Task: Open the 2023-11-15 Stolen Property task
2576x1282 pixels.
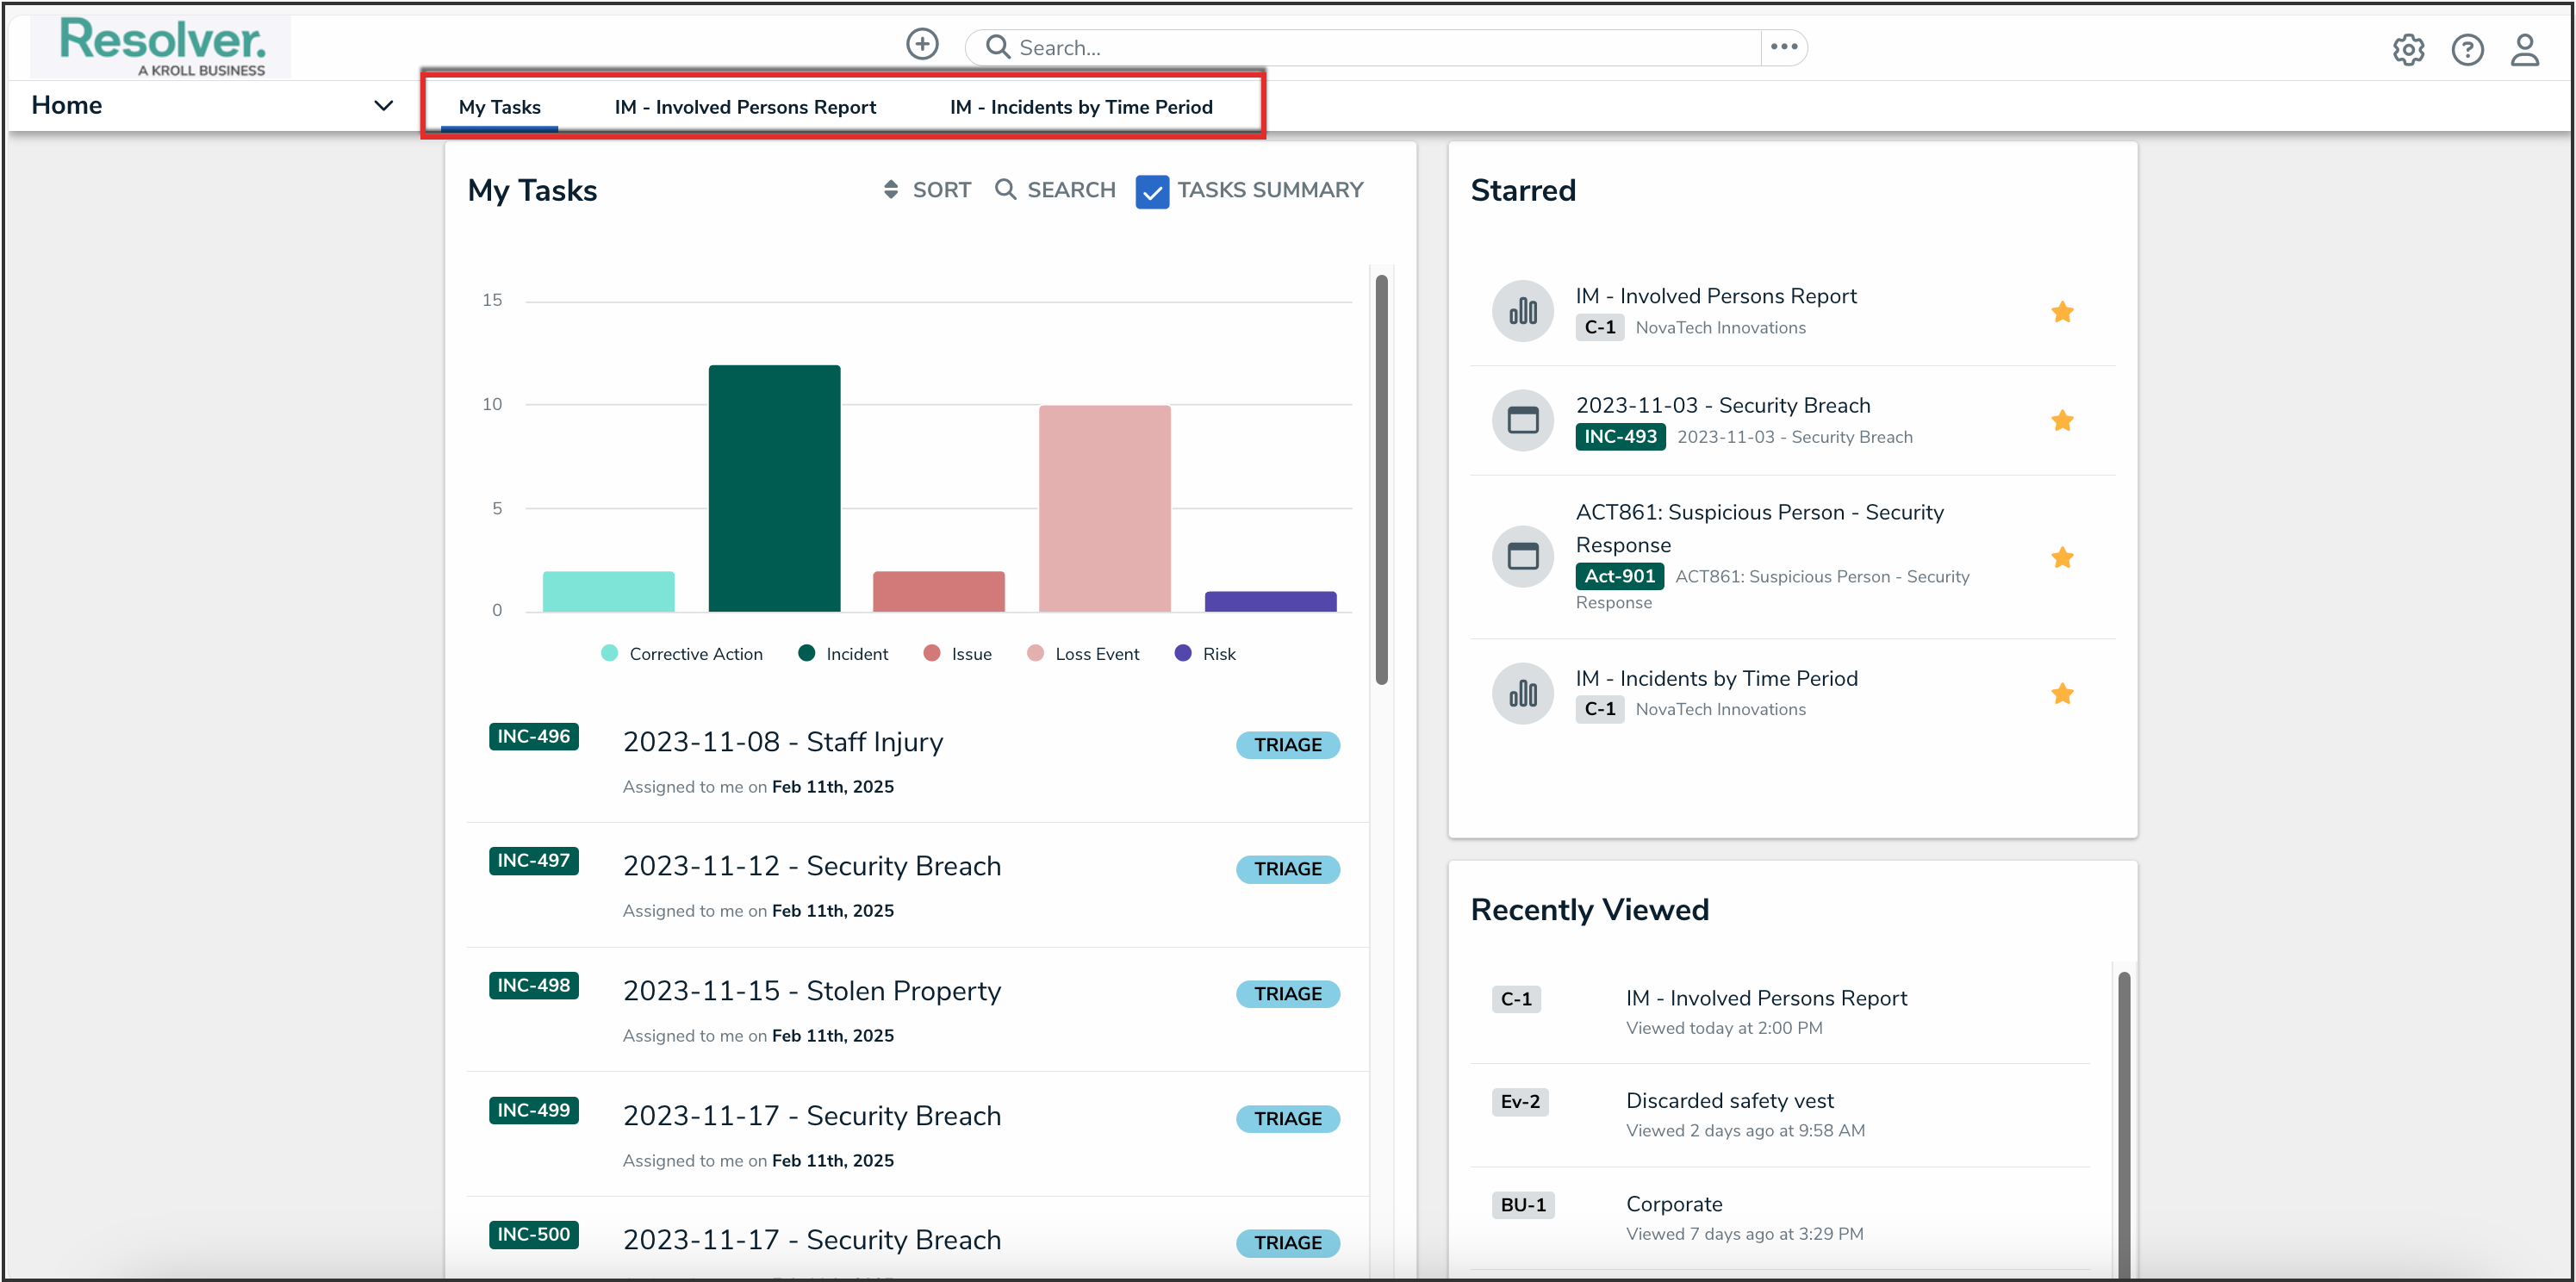Action: point(811,990)
